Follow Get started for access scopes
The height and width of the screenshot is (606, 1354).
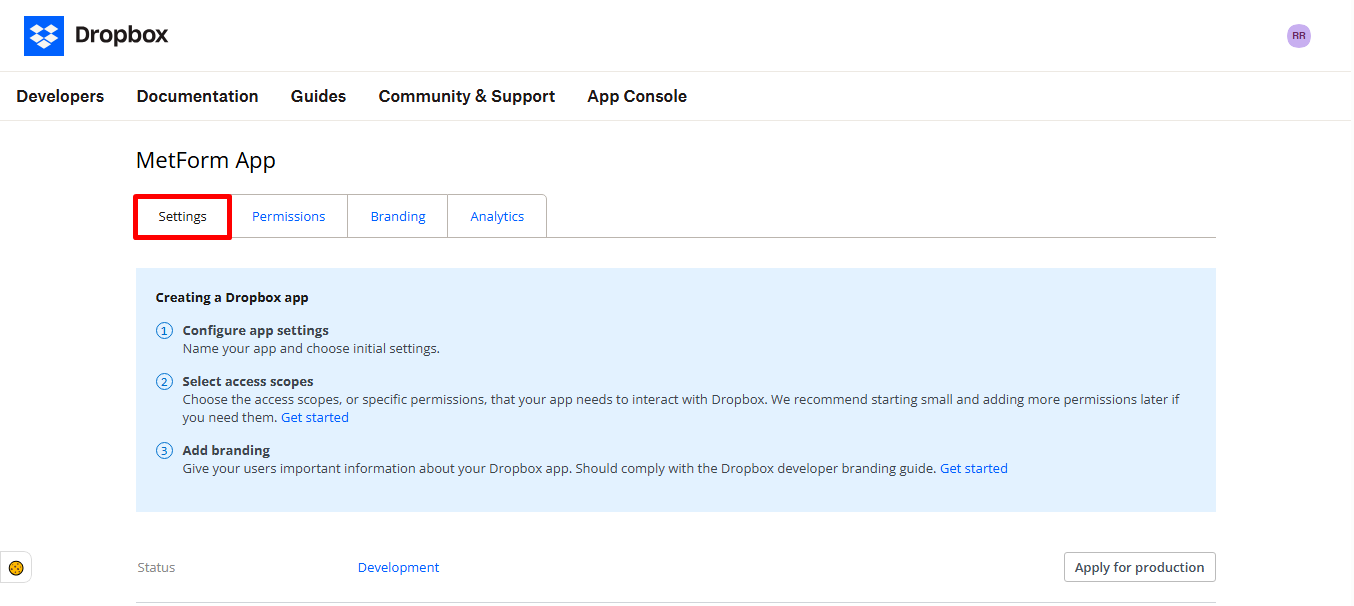tap(315, 417)
